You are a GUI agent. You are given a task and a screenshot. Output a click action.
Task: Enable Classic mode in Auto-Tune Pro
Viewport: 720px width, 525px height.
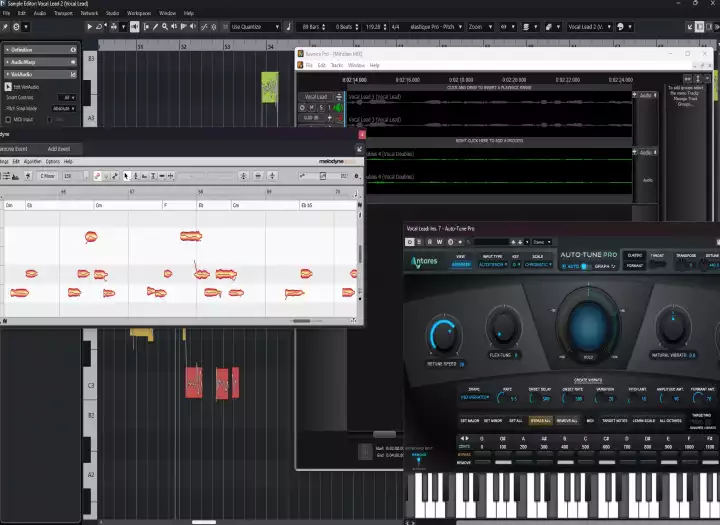click(x=633, y=256)
